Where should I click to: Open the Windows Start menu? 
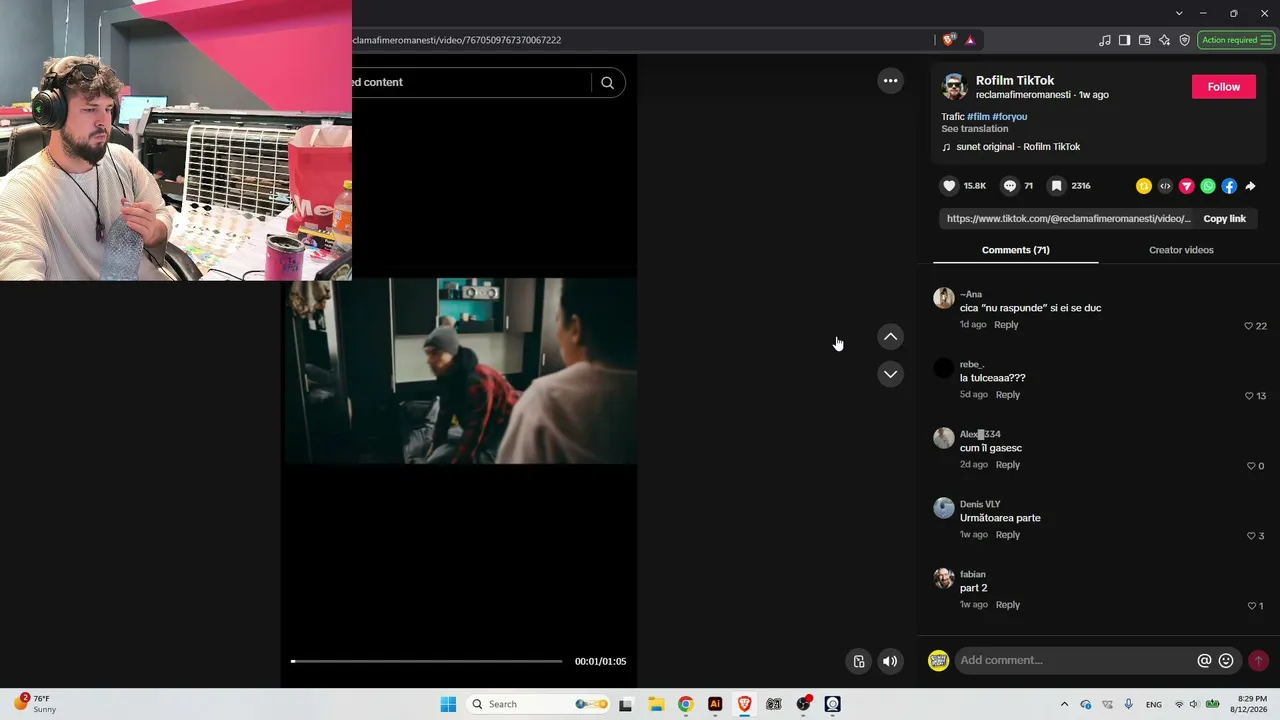(448, 704)
